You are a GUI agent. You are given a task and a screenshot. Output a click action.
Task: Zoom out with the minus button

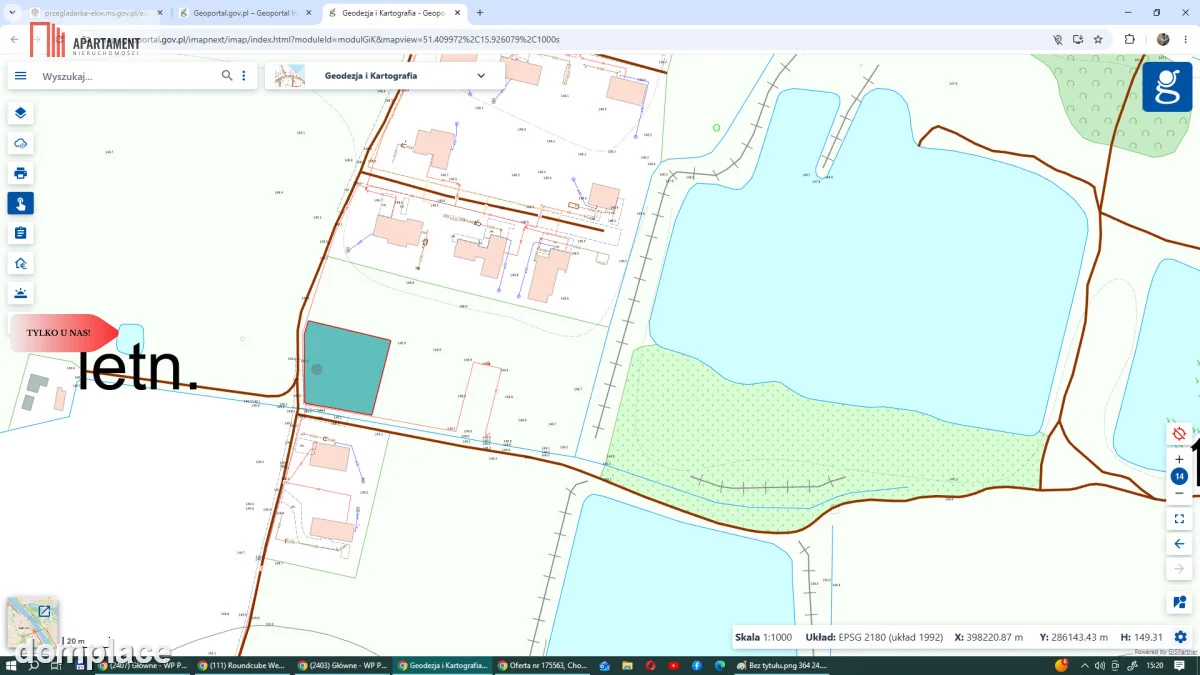coord(1179,493)
